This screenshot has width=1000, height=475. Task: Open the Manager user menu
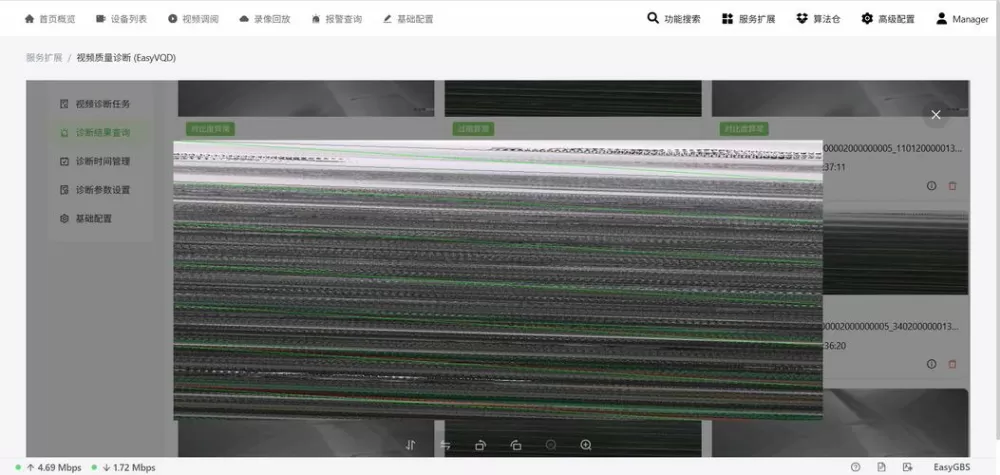962,18
